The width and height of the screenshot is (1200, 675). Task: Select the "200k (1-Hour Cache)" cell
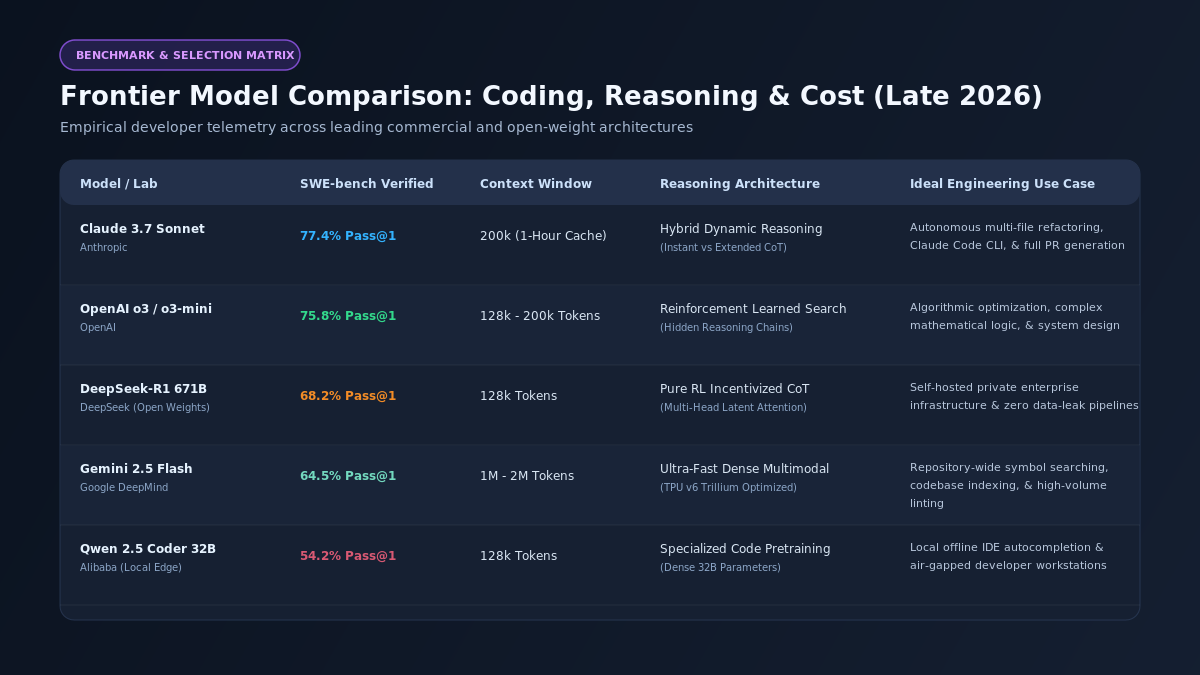[x=543, y=236]
